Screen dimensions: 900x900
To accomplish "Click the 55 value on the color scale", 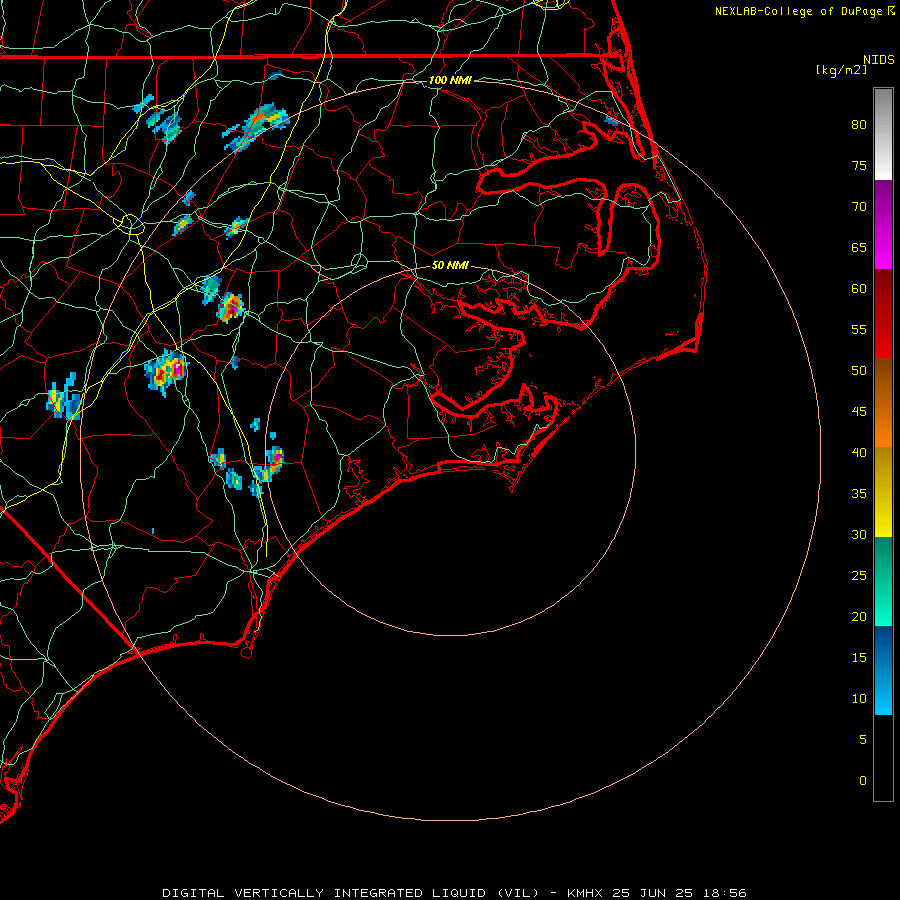I will (859, 329).
